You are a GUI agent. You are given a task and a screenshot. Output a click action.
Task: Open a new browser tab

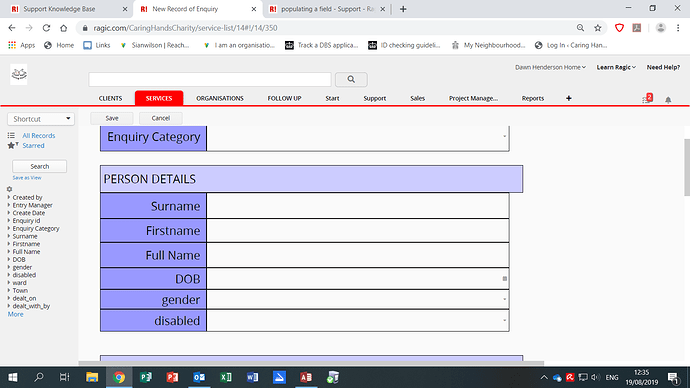tap(403, 9)
